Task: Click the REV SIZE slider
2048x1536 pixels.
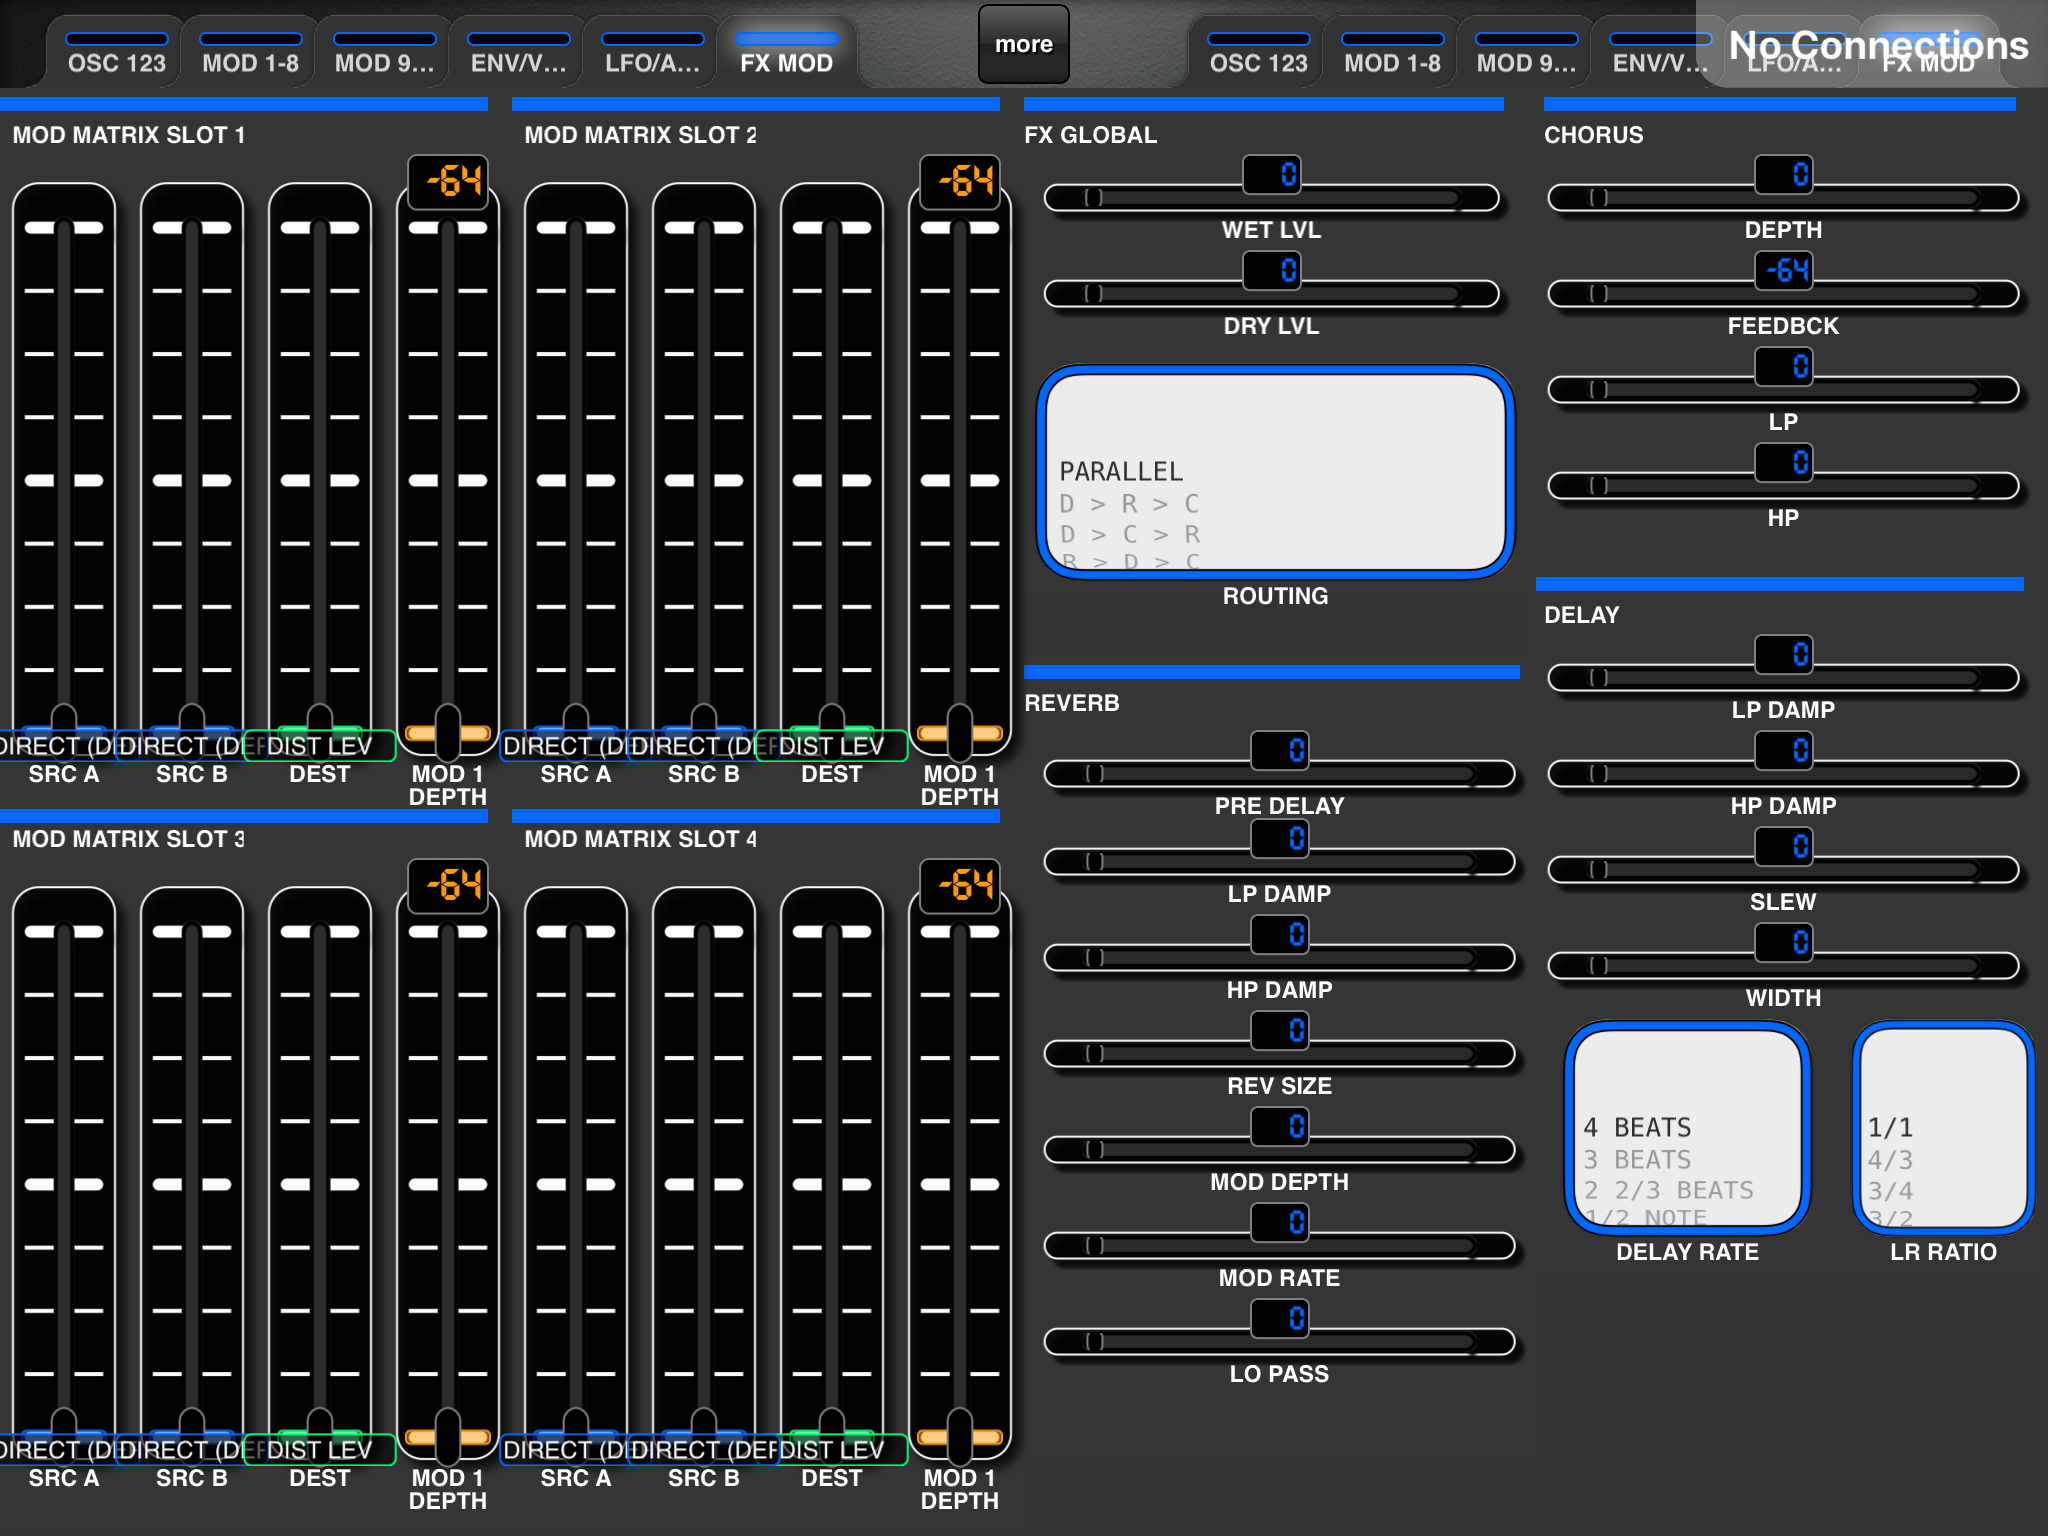Action: click(1280, 1053)
